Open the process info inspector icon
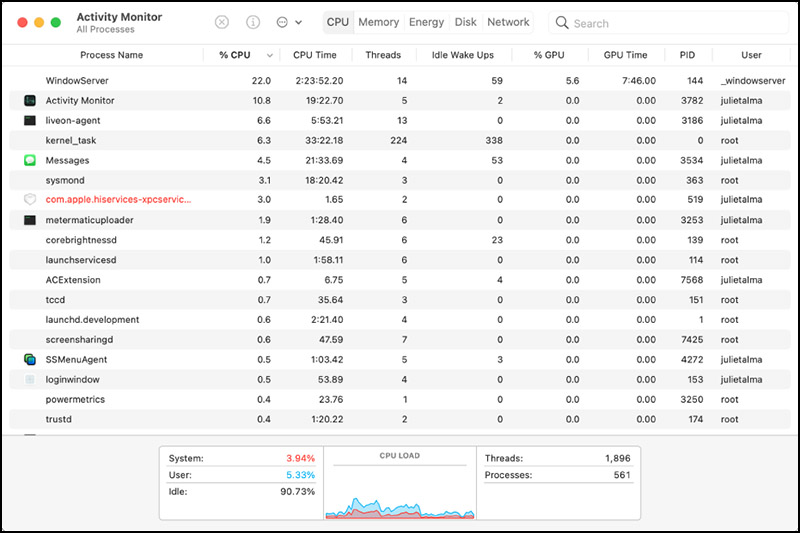This screenshot has height=533, width=800. (x=253, y=22)
